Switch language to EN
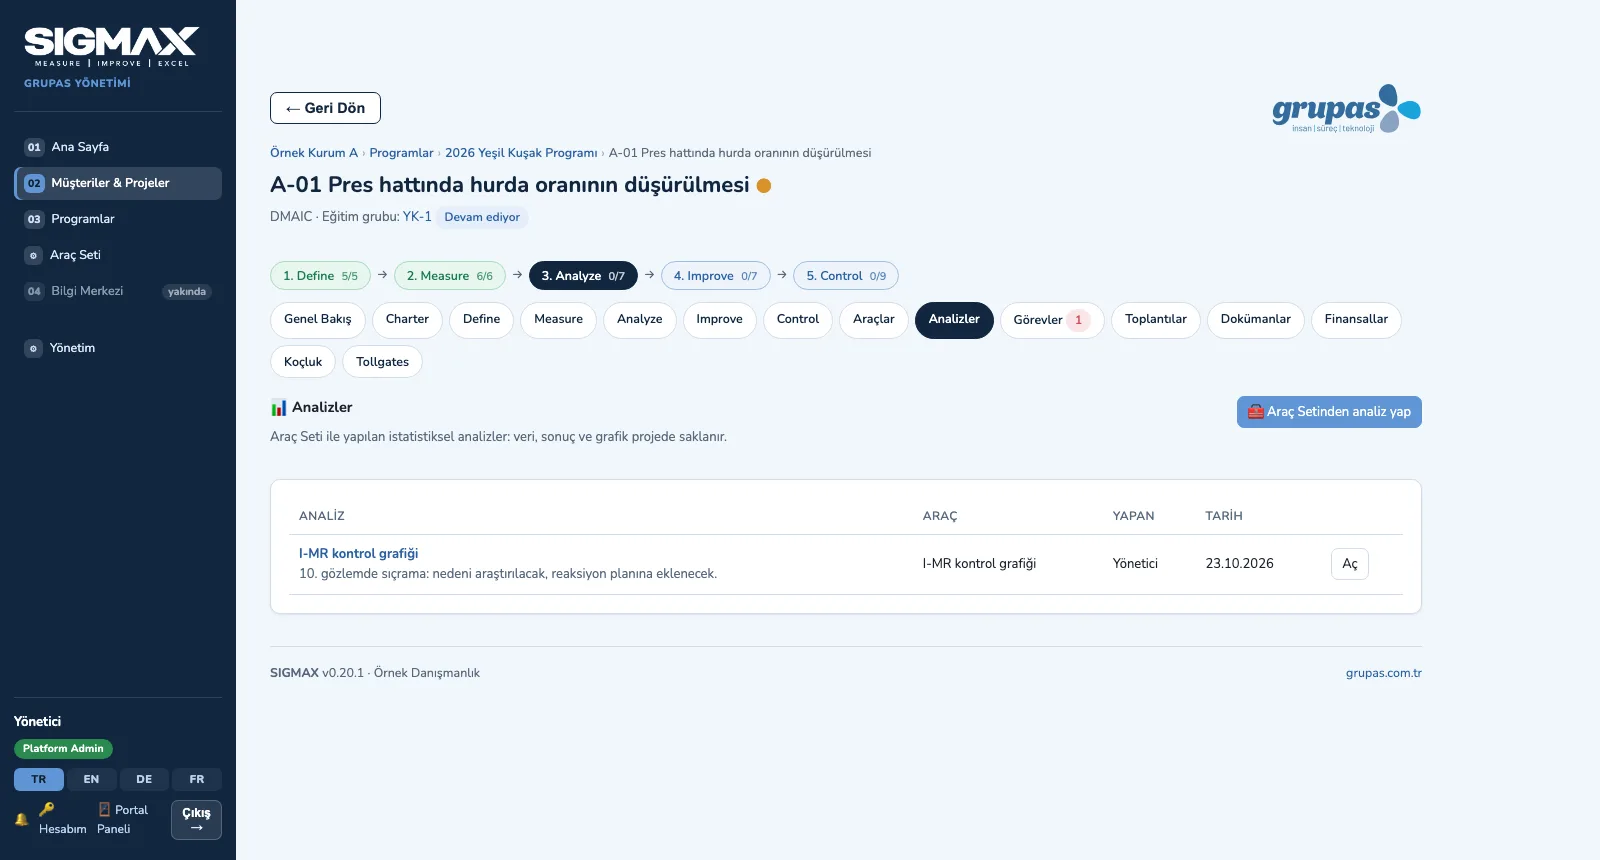Viewport: 1600px width, 860px height. [91, 779]
